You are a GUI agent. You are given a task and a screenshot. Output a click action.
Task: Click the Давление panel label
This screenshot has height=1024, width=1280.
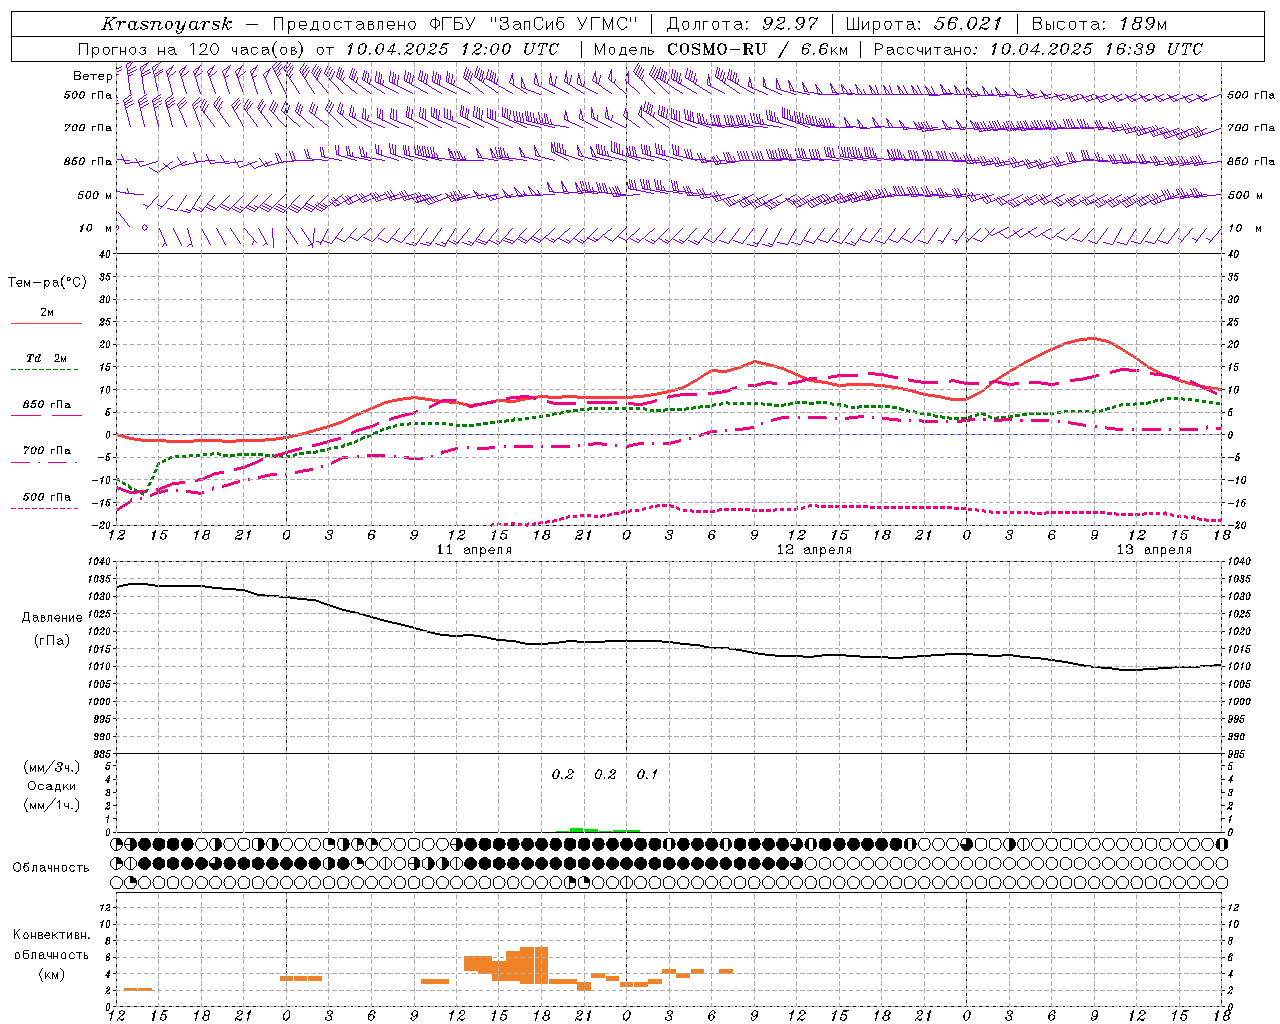(x=52, y=618)
